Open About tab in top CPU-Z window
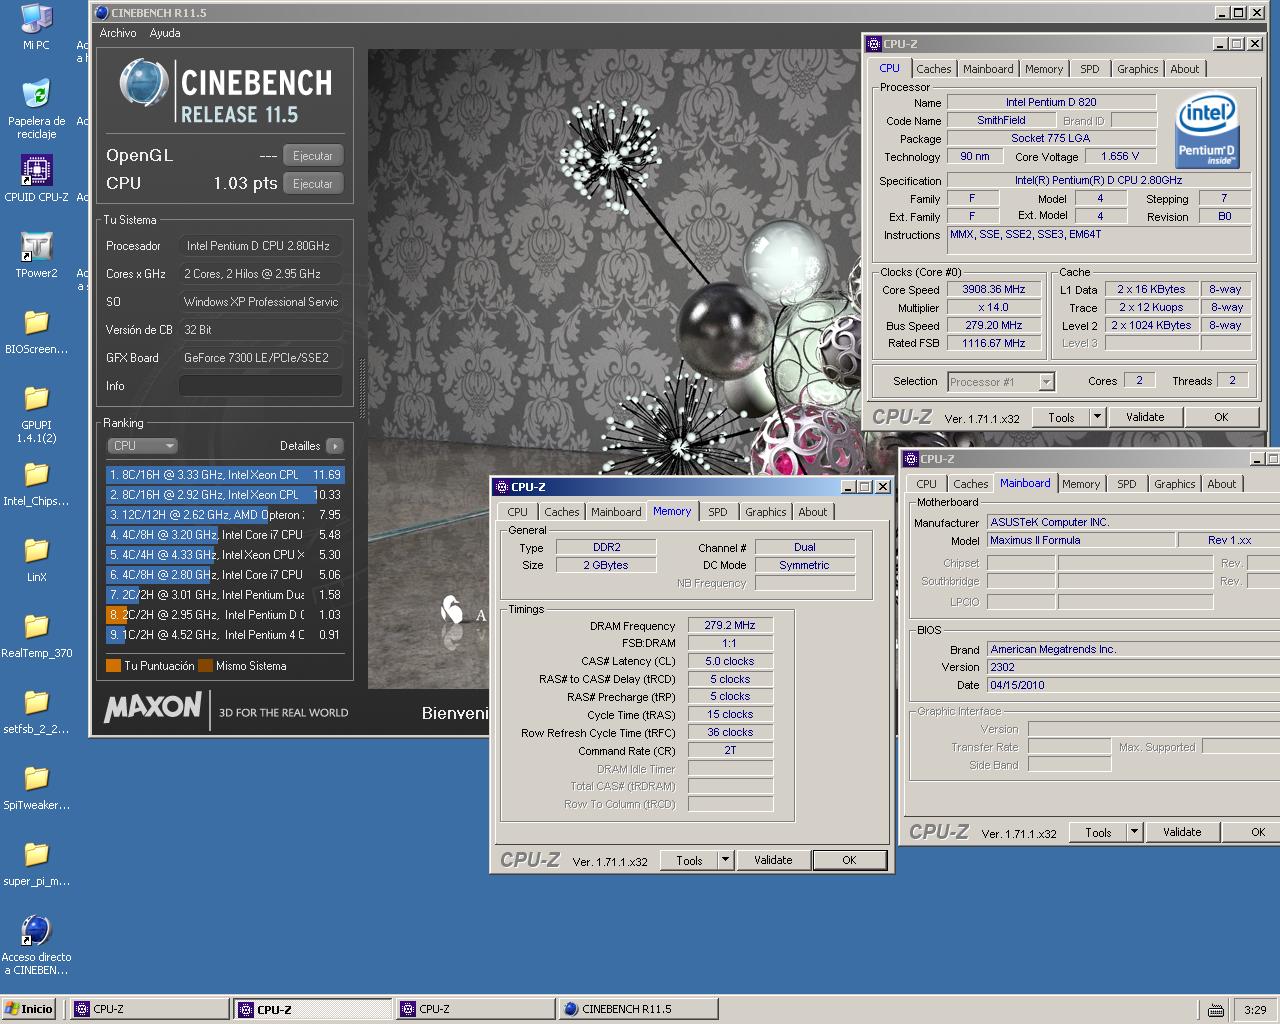The width and height of the screenshot is (1280, 1024). 1184,69
